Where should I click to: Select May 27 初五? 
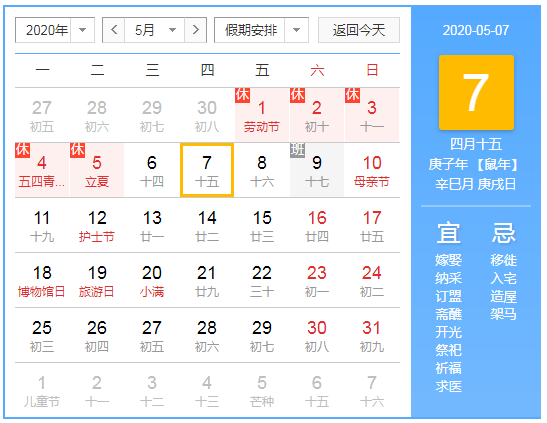(x=152, y=335)
